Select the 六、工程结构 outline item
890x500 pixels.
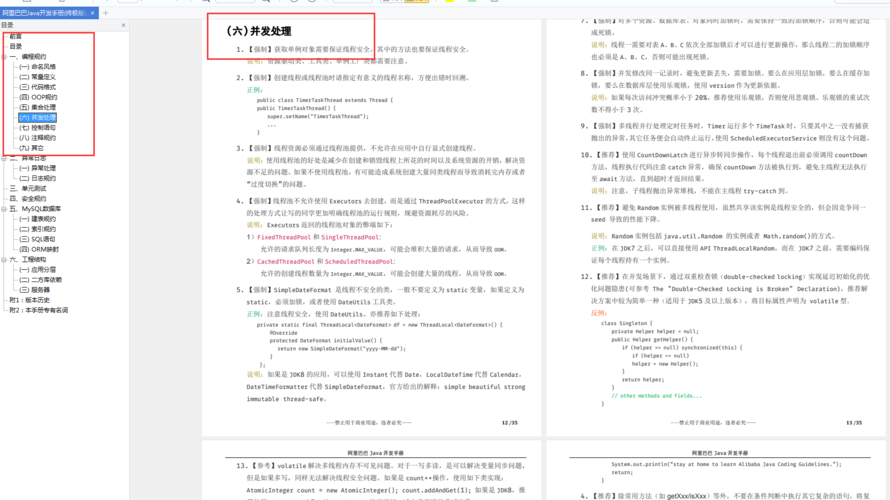pyautogui.click(x=28, y=259)
